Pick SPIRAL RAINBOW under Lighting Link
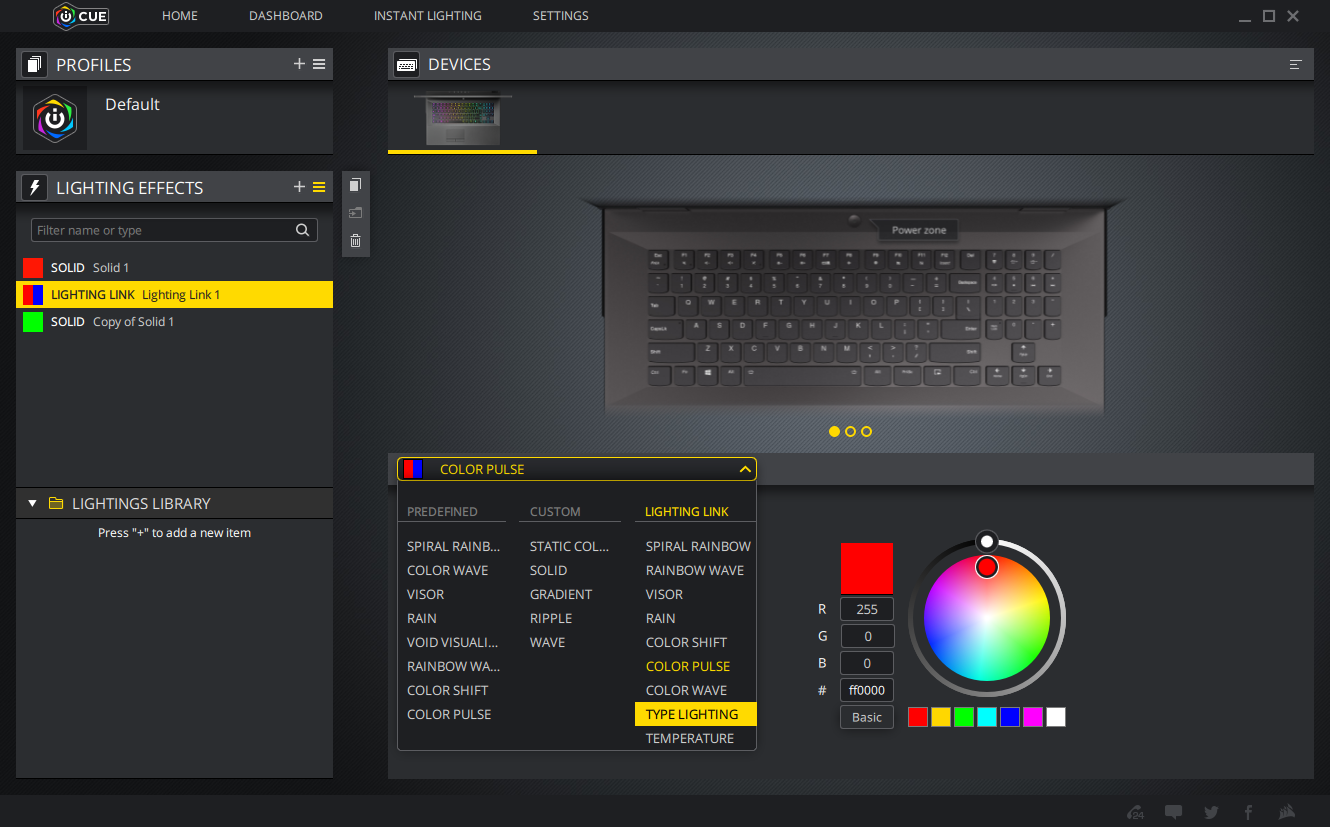 tap(696, 546)
